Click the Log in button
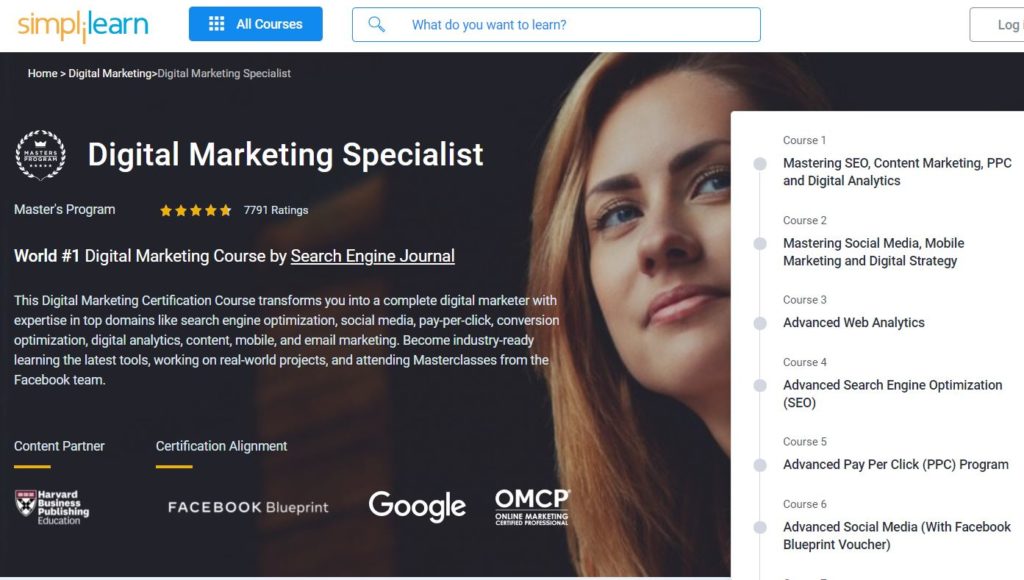 point(997,25)
